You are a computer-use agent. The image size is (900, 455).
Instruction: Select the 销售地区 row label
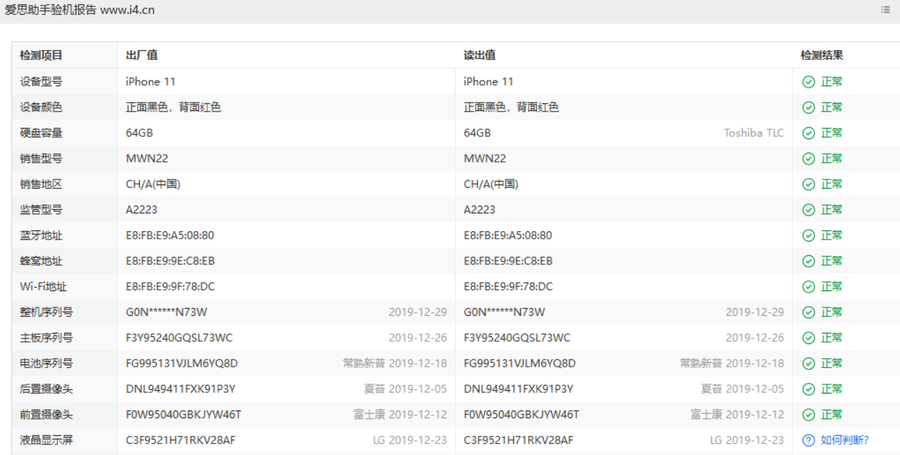click(x=41, y=184)
